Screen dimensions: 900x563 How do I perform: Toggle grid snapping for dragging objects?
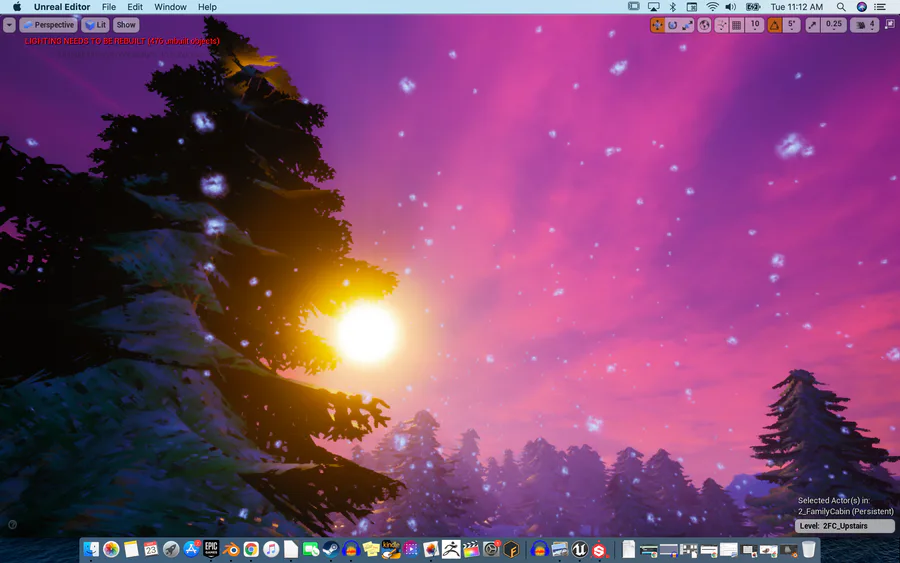click(736, 25)
